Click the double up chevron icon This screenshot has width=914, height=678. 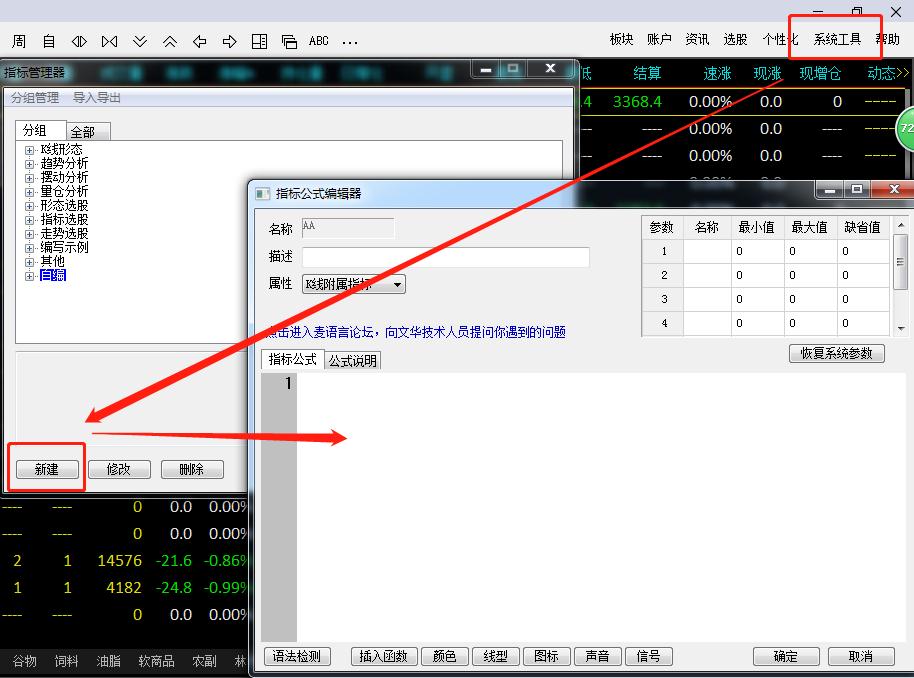pyautogui.click(x=170, y=41)
